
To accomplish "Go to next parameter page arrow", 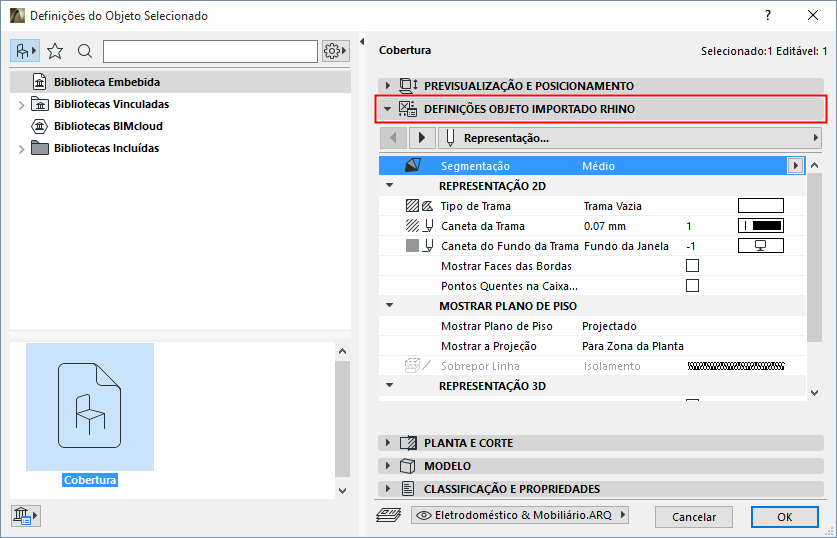I will click(x=422, y=138).
